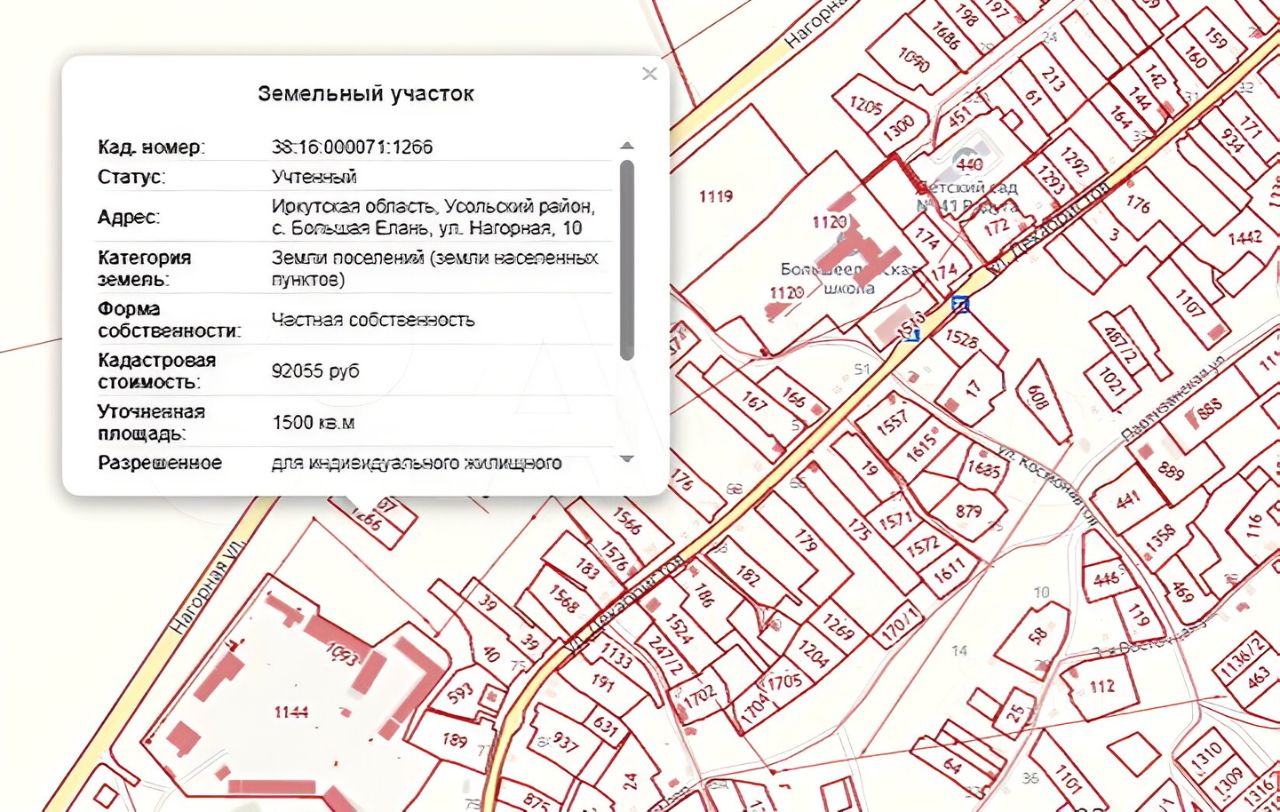Select parcel 1358 on the map
The image size is (1280, 812).
click(1161, 537)
